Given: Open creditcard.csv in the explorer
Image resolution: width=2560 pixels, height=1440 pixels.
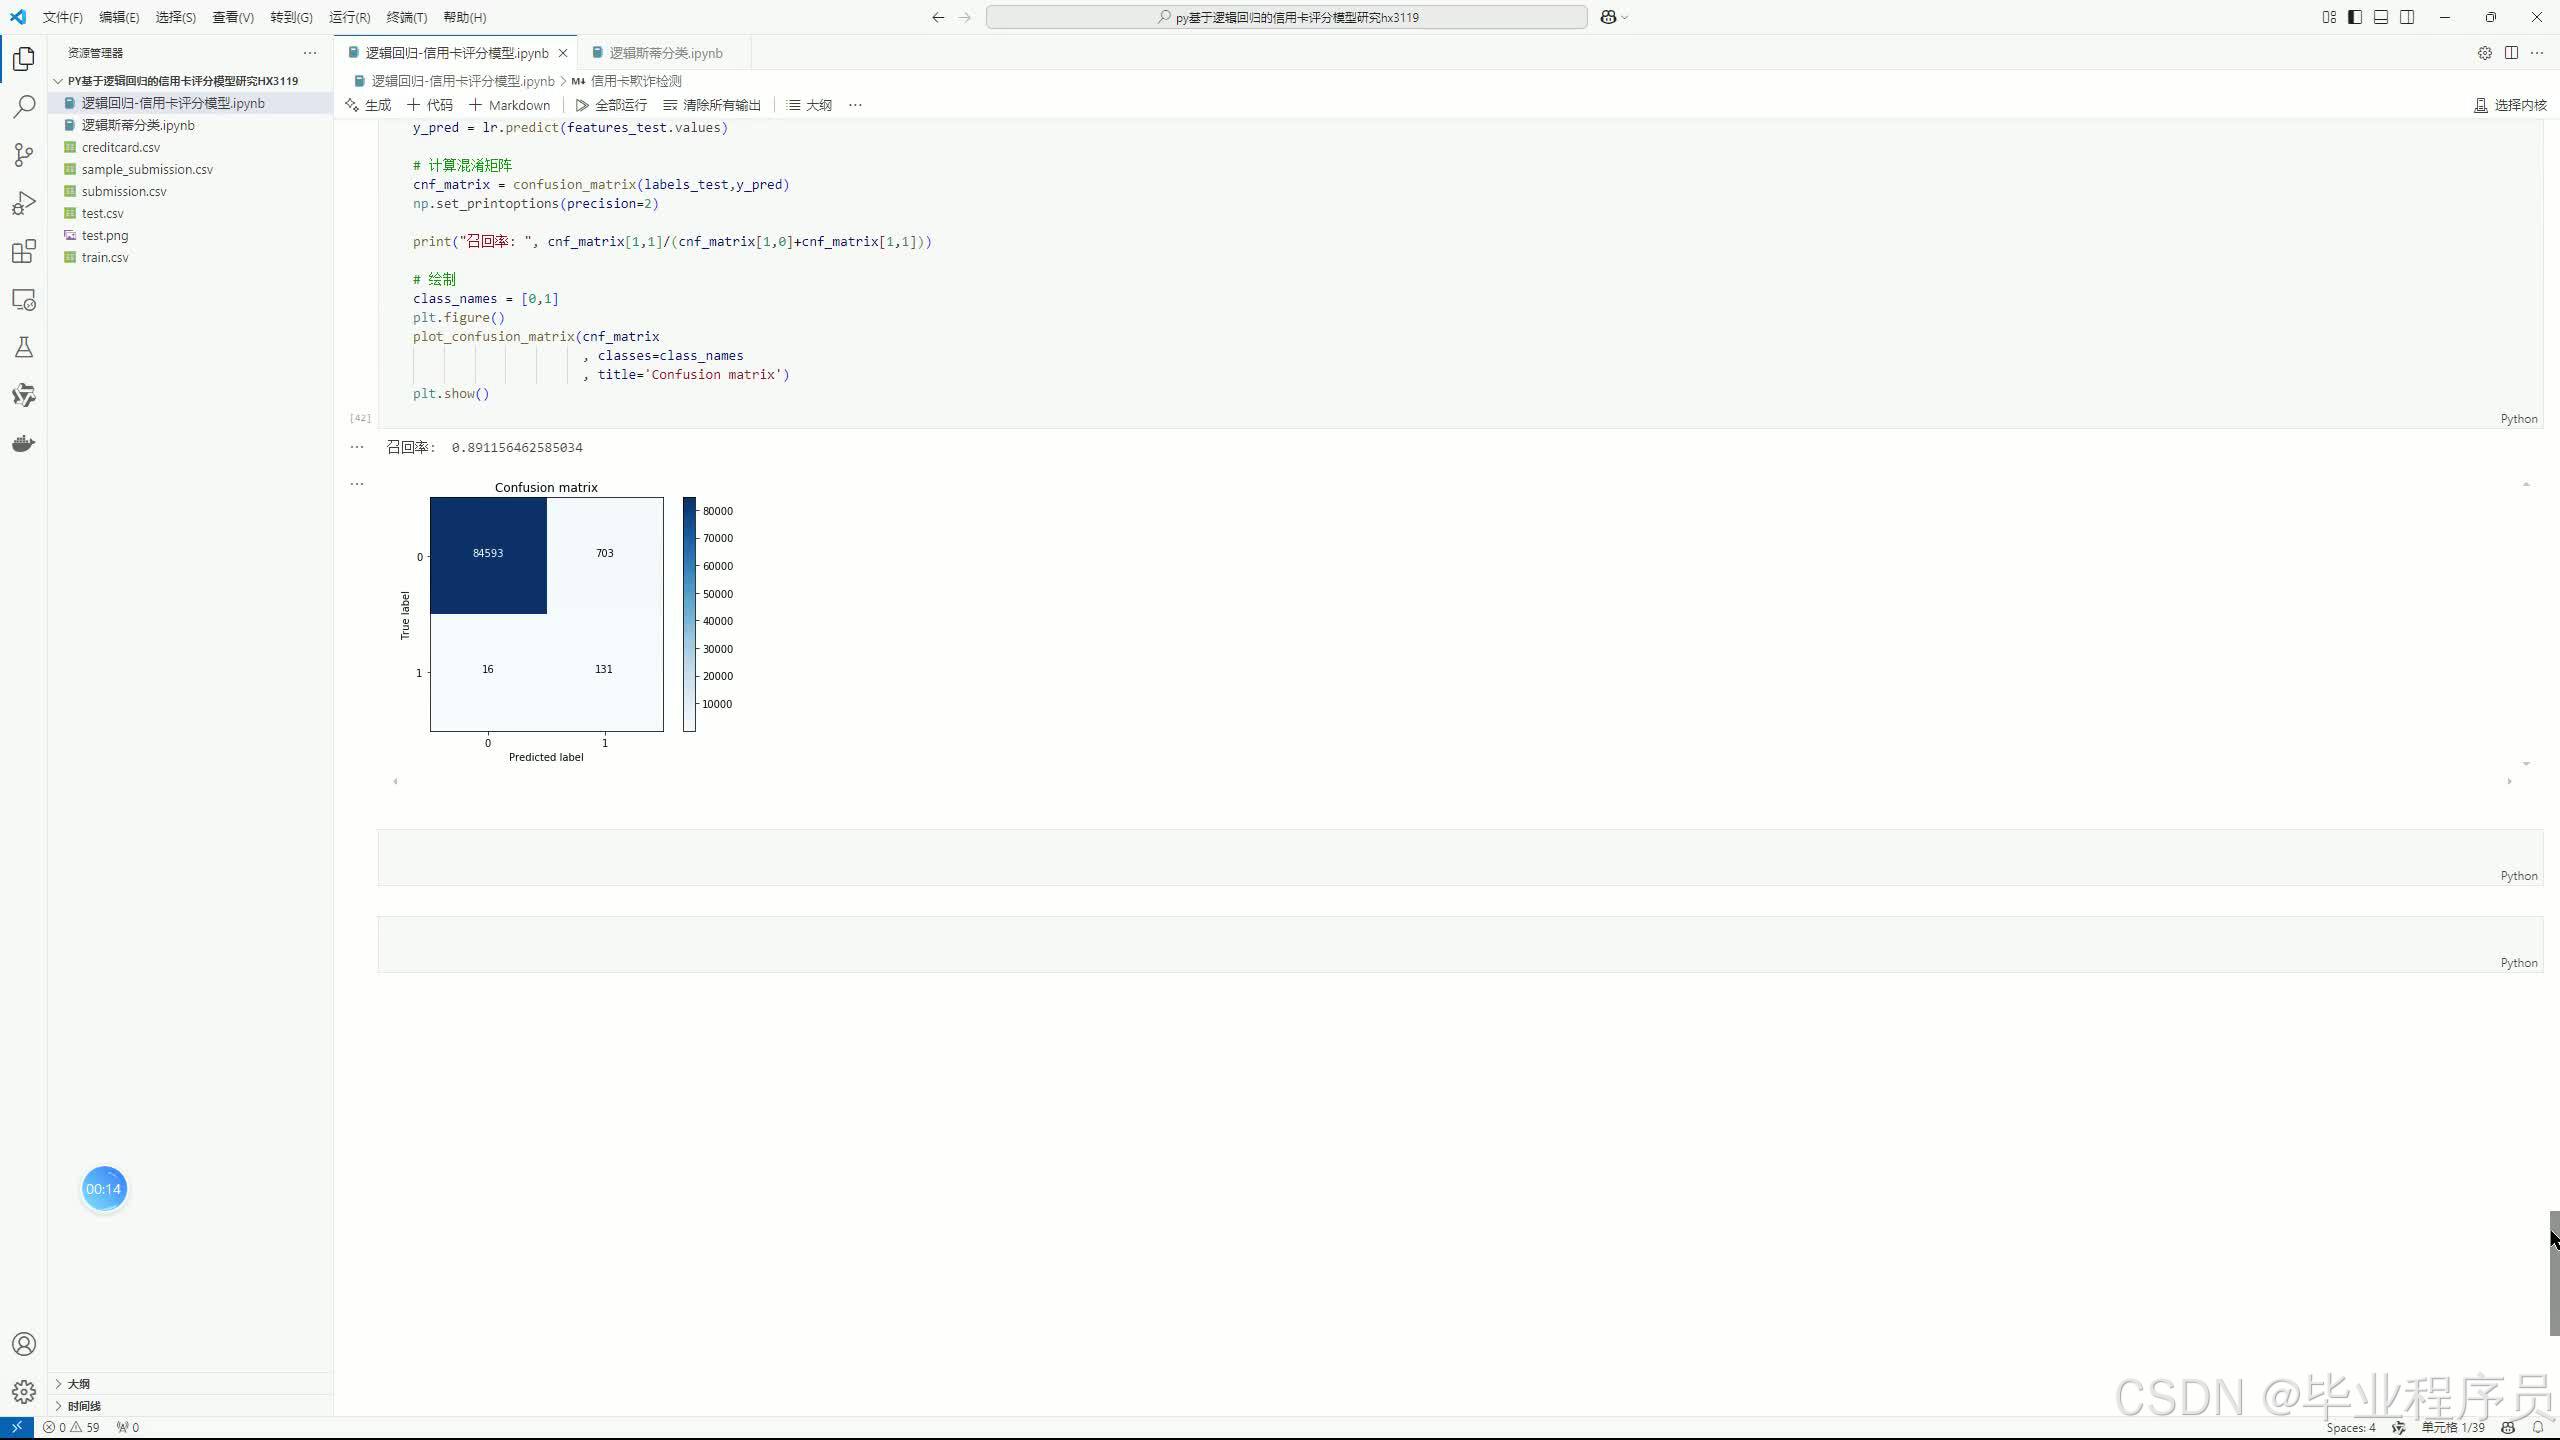Looking at the screenshot, I should [120, 147].
